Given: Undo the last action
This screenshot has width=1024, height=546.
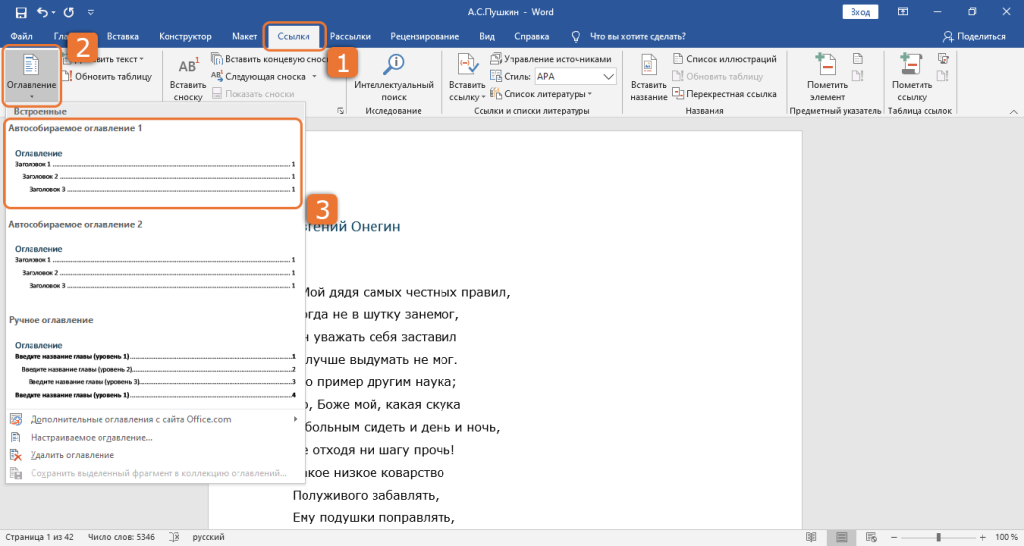Looking at the screenshot, I should 42,12.
